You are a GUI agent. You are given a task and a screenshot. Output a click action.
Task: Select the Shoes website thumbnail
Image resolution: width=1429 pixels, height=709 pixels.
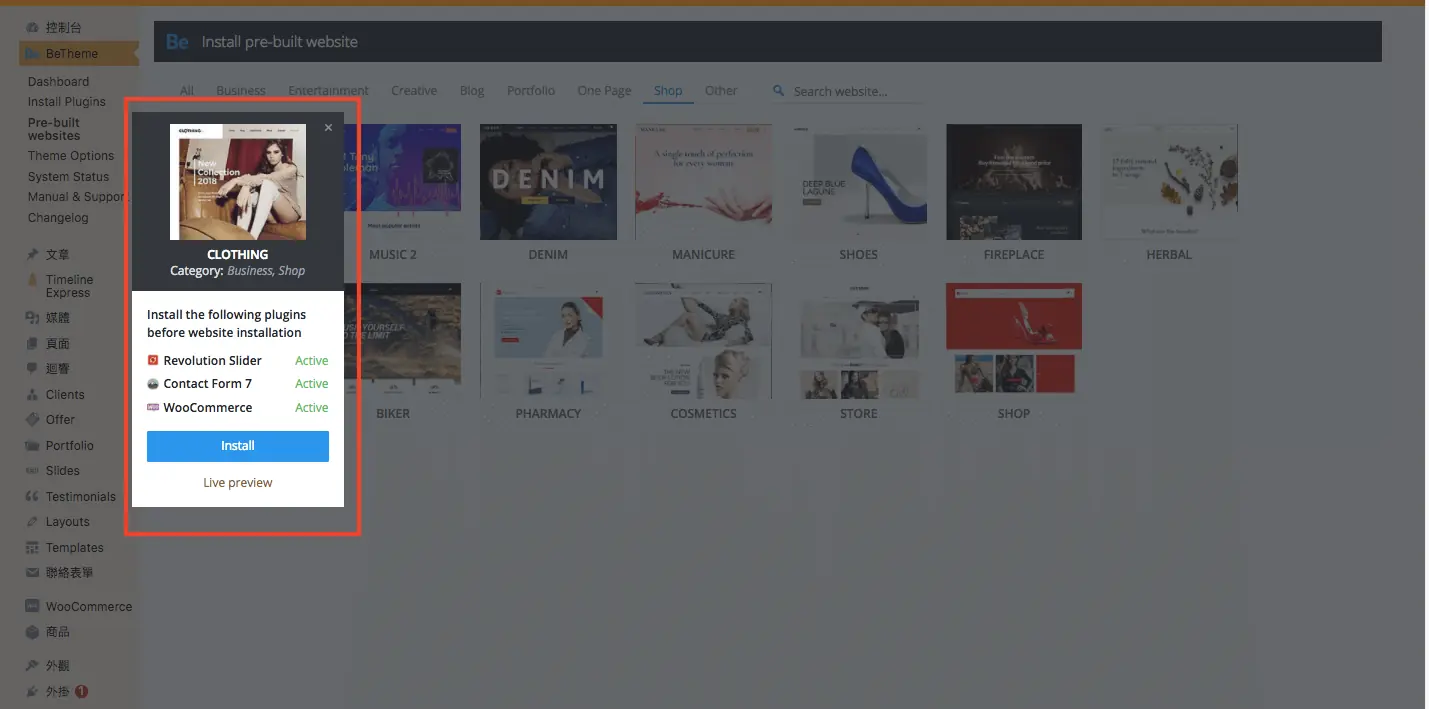coord(858,182)
